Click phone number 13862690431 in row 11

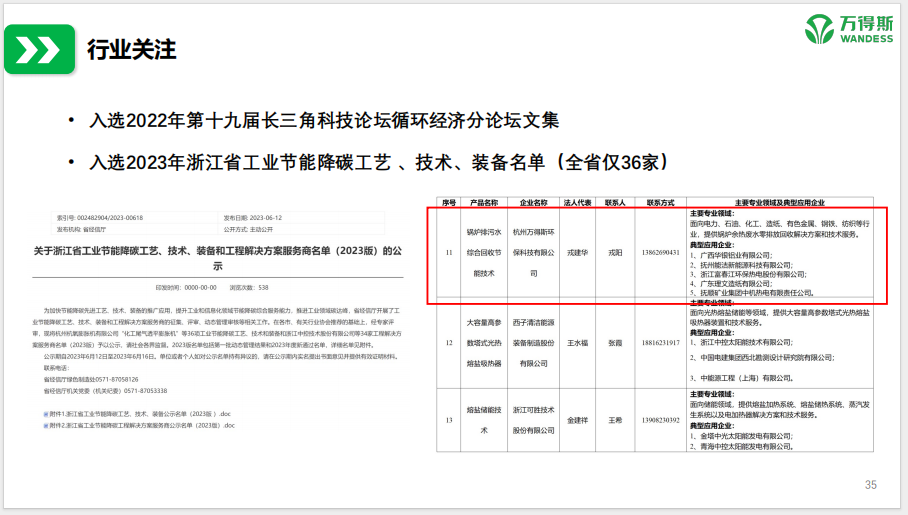click(x=661, y=253)
